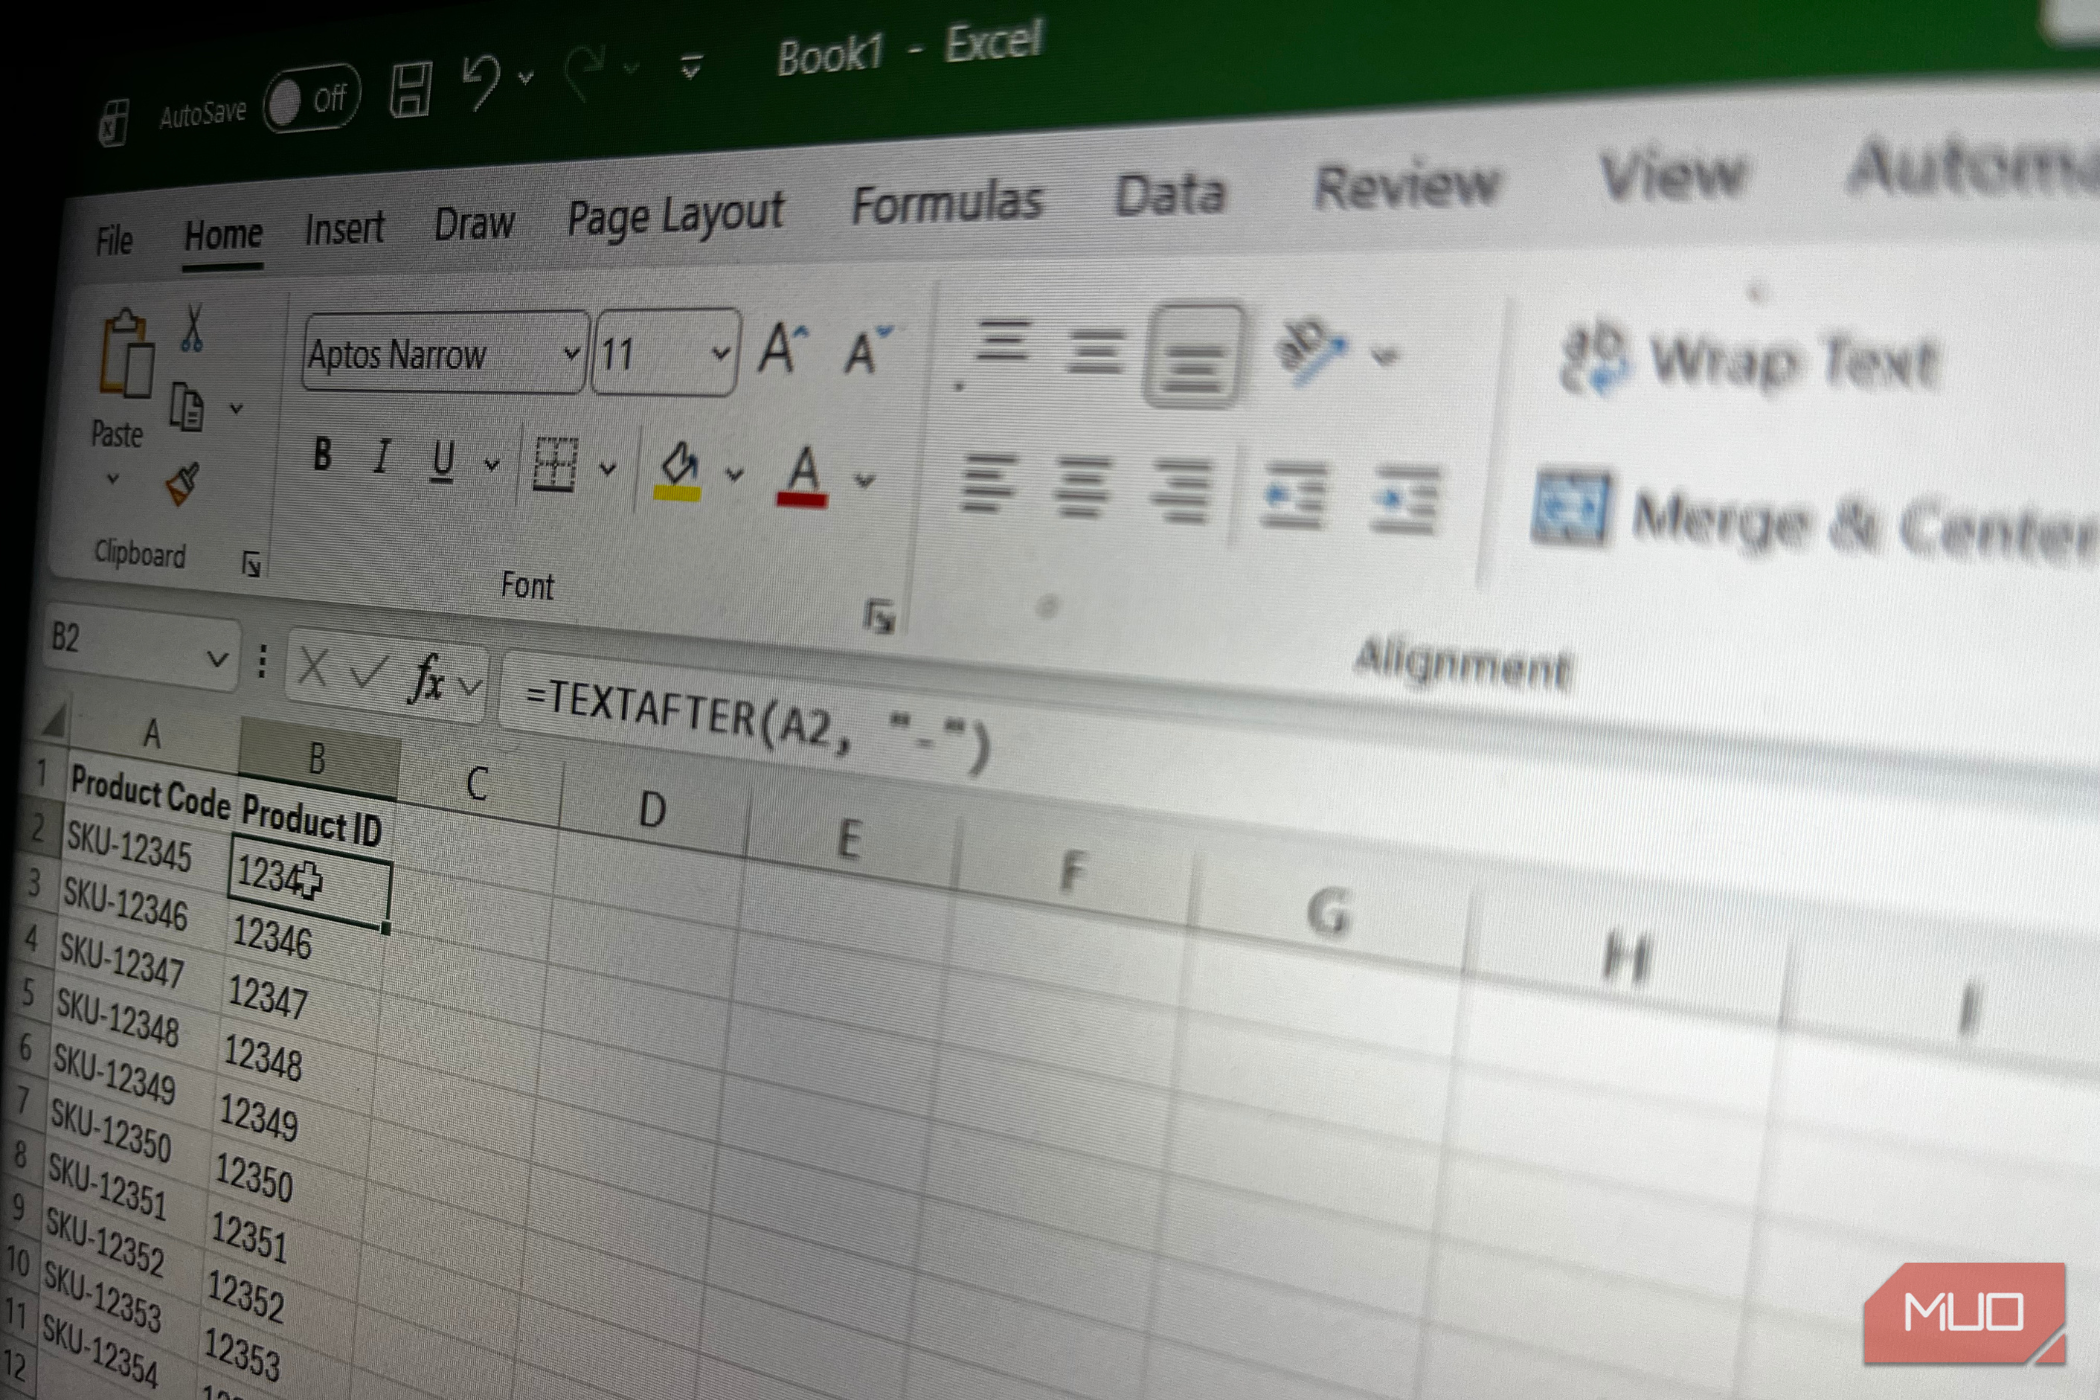2100x1400 pixels.
Task: Open the Undo history dropdown
Action: click(523, 77)
